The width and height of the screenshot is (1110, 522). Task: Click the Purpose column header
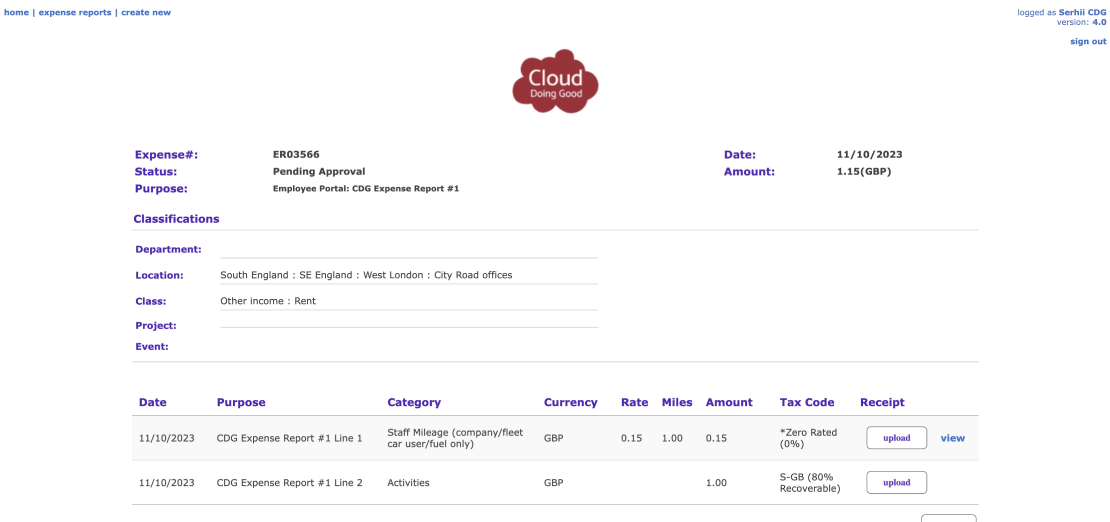241,402
